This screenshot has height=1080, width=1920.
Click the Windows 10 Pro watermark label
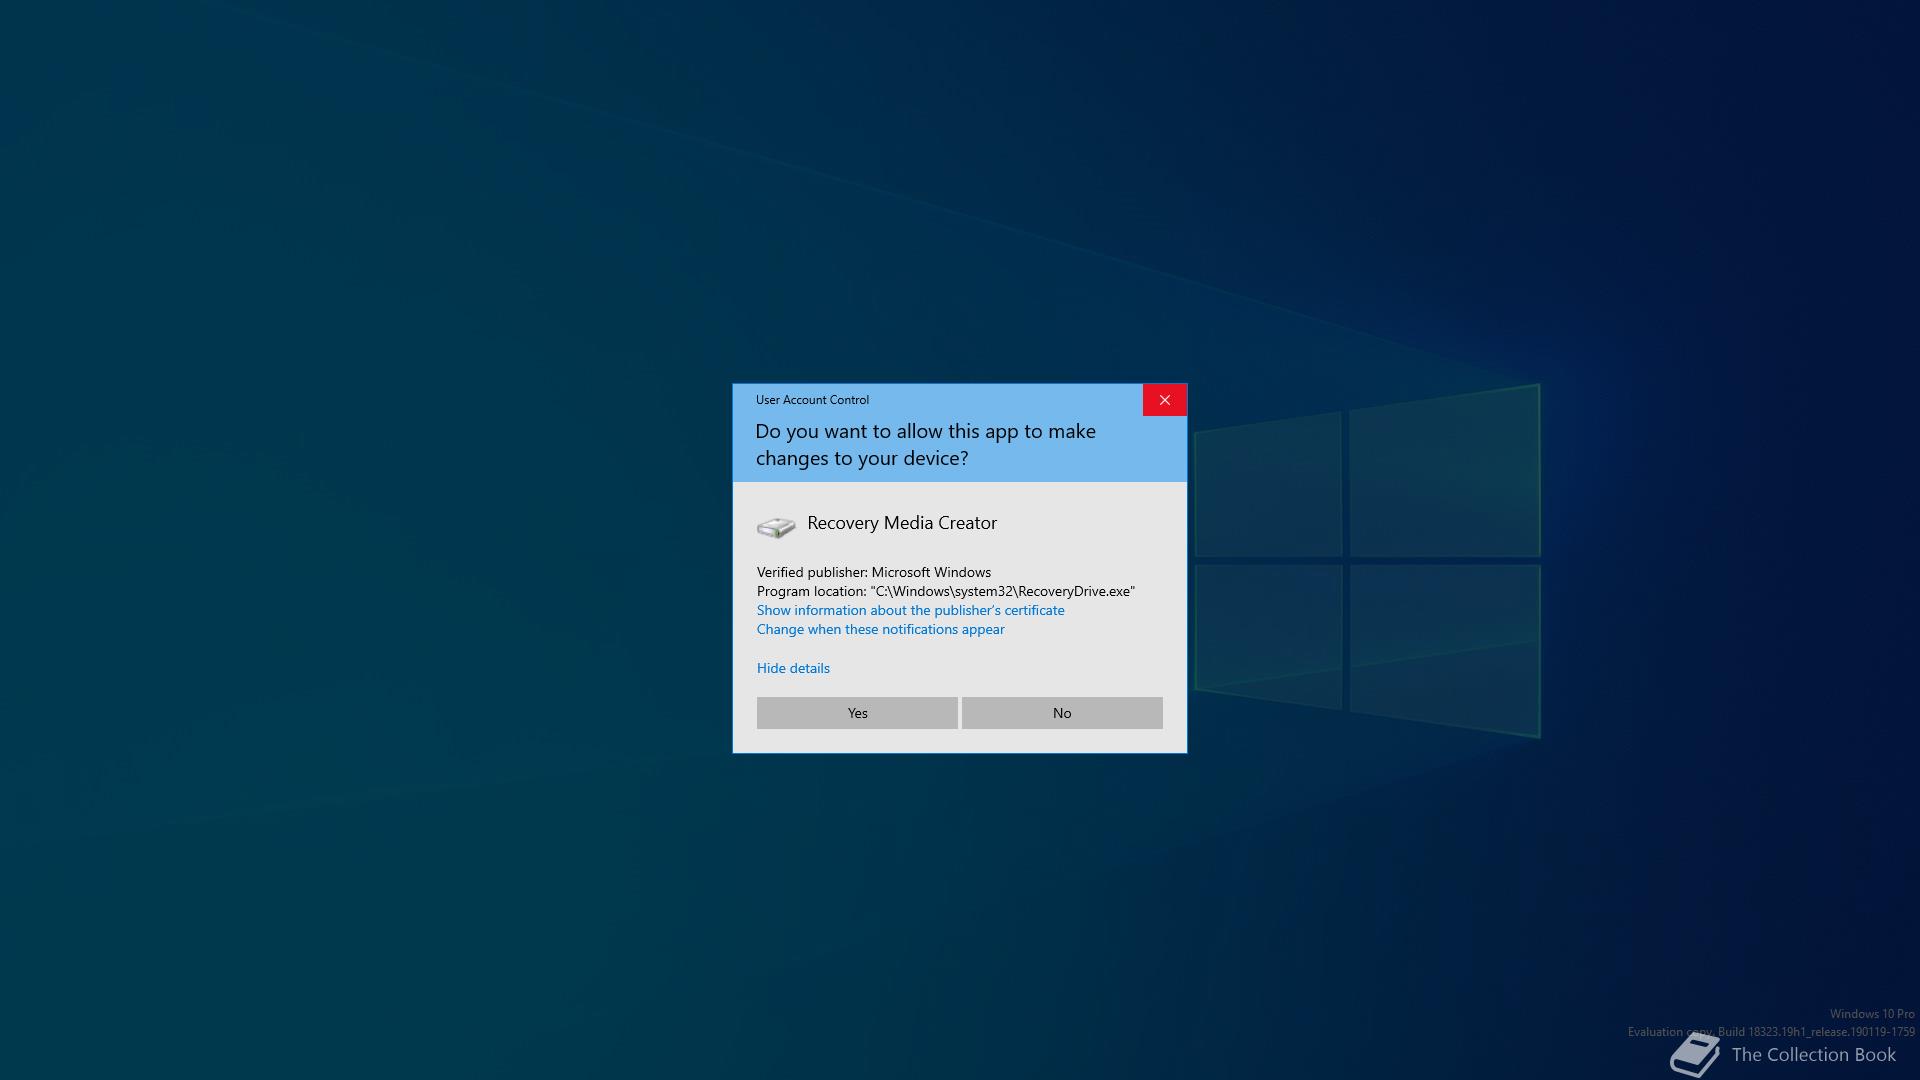(1872, 1014)
